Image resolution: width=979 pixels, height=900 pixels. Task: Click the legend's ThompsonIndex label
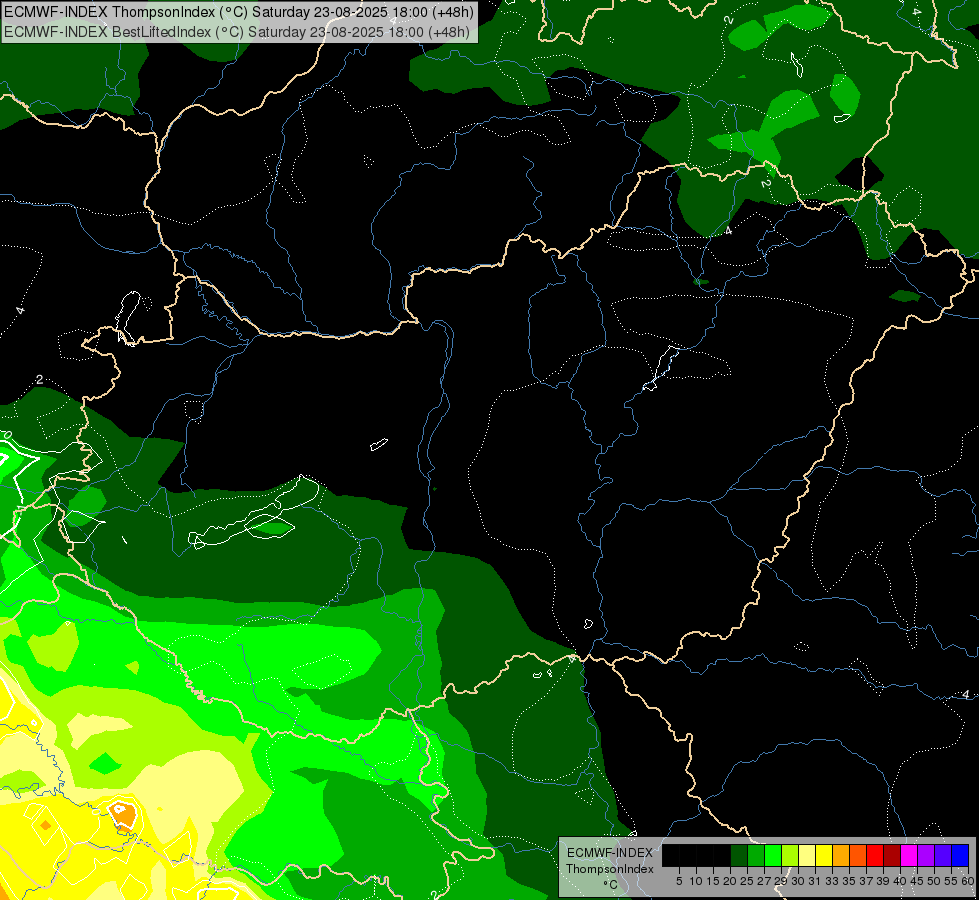point(610,869)
